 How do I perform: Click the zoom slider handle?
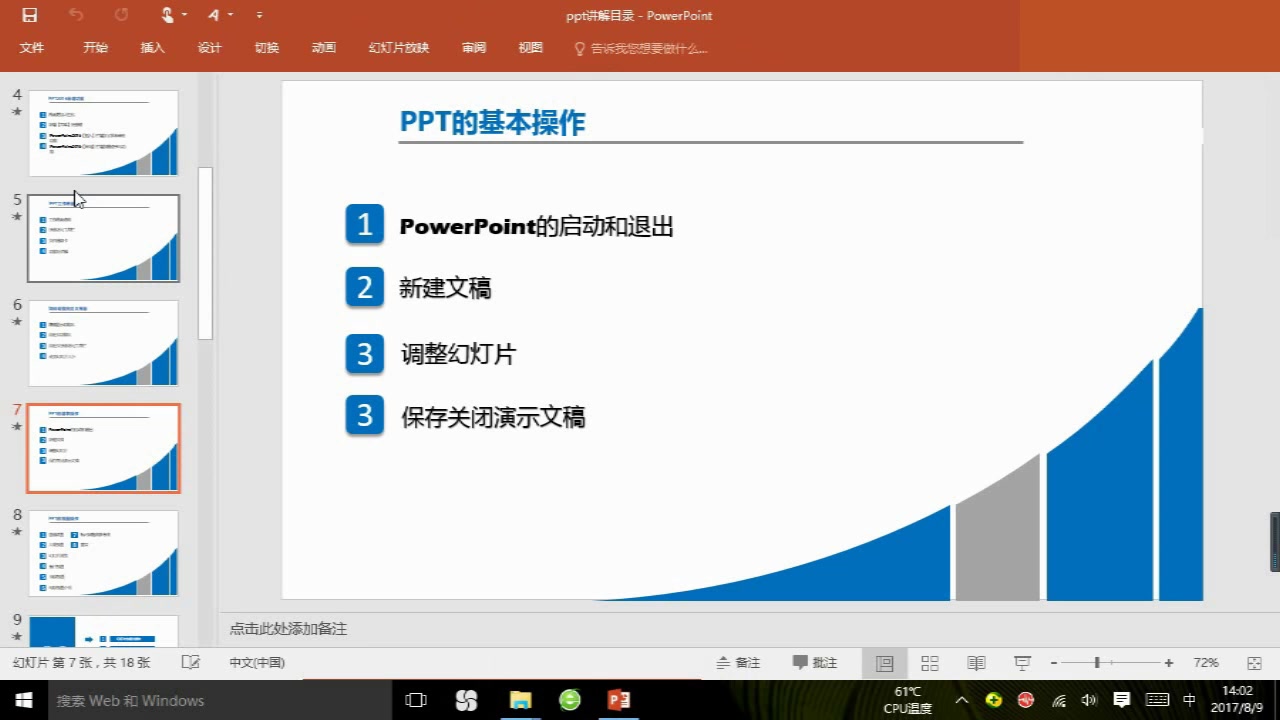coord(1097,663)
